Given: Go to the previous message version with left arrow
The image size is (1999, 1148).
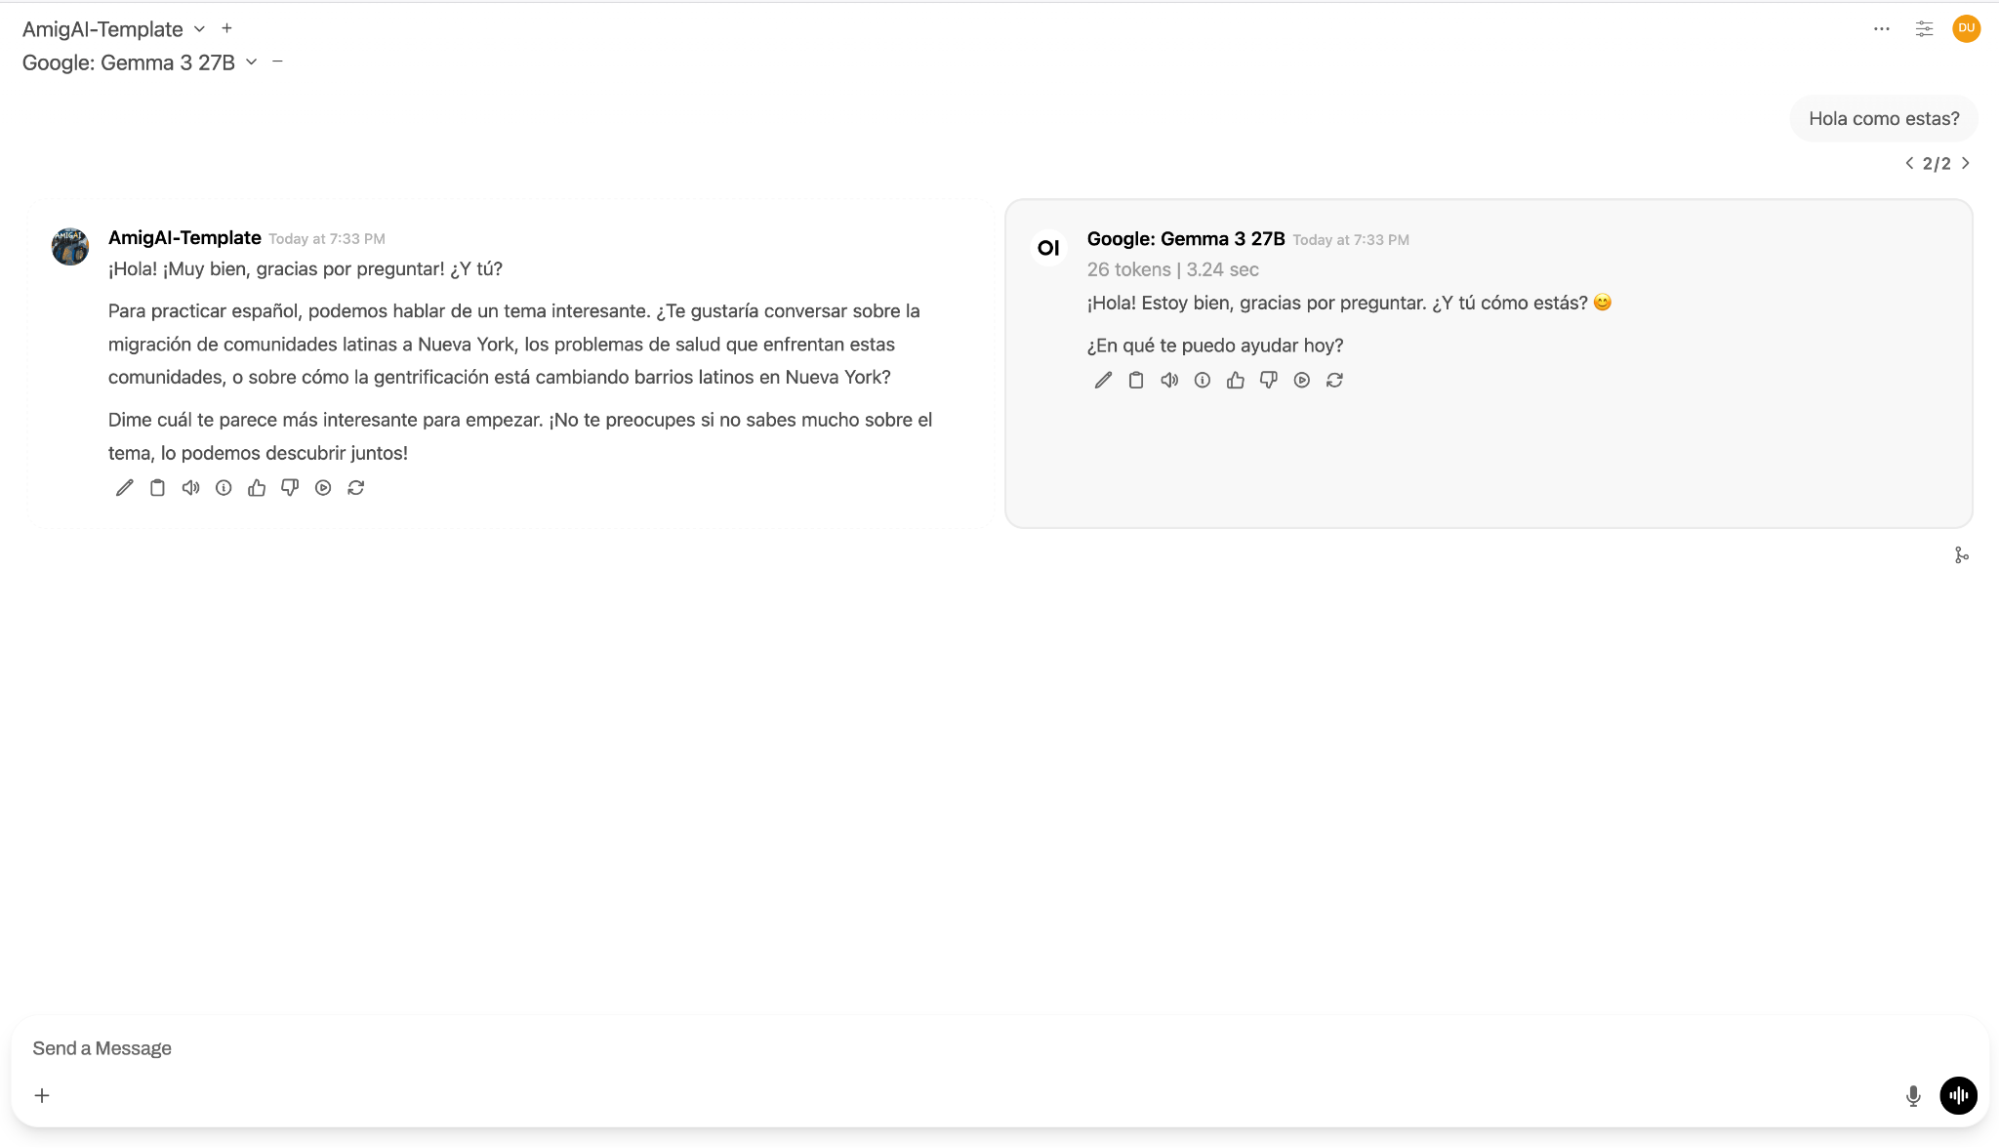Looking at the screenshot, I should (1908, 162).
